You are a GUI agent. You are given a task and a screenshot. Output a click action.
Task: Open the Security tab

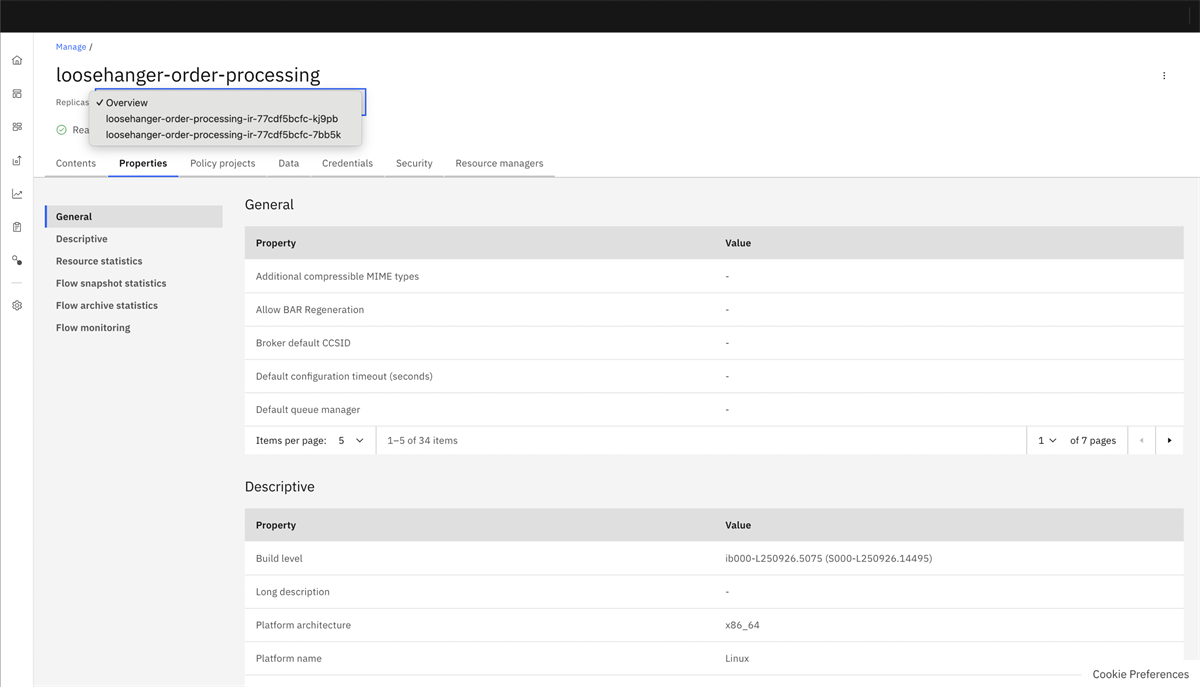click(414, 163)
